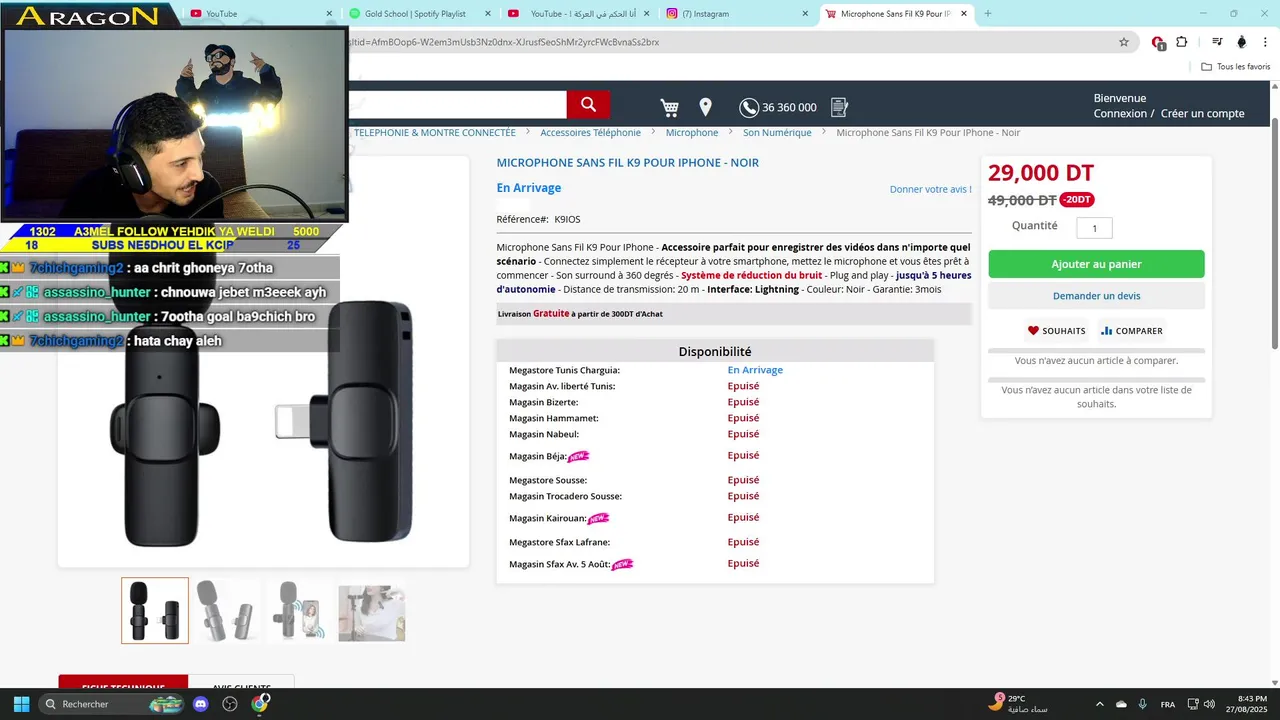The image size is (1280, 720).
Task: Click the 29,000 DT price
Action: [1041, 173]
